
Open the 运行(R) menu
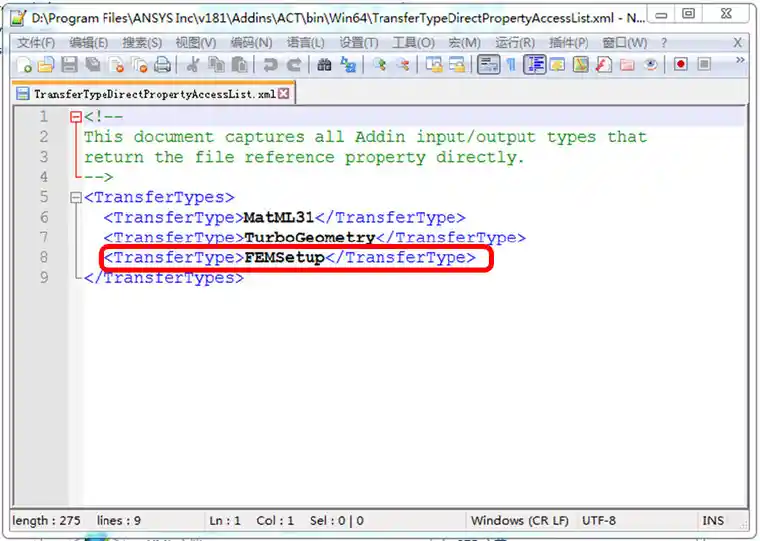[515, 43]
